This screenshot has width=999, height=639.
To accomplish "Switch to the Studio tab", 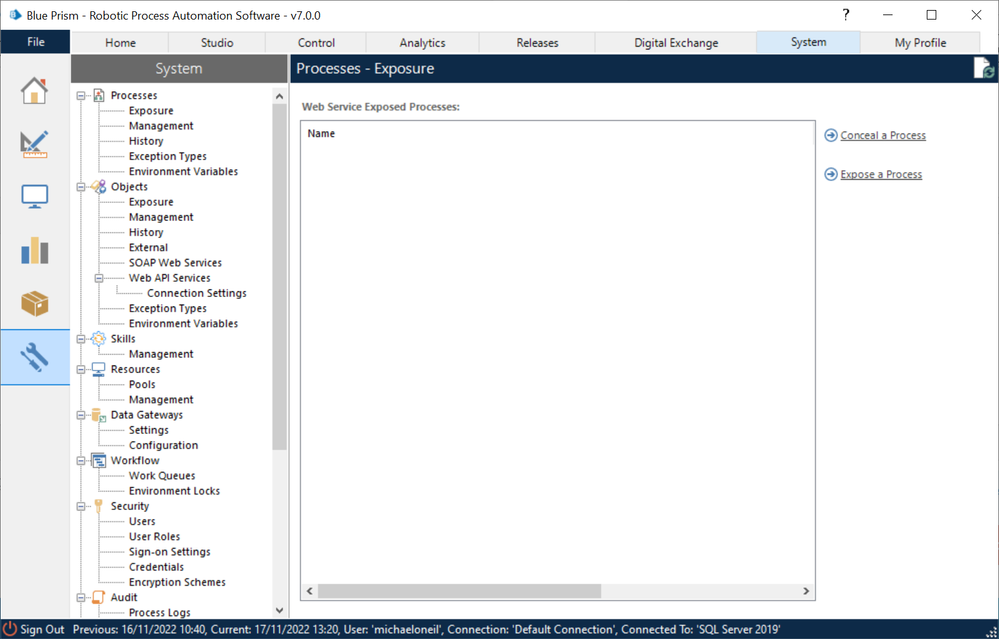I will (217, 43).
